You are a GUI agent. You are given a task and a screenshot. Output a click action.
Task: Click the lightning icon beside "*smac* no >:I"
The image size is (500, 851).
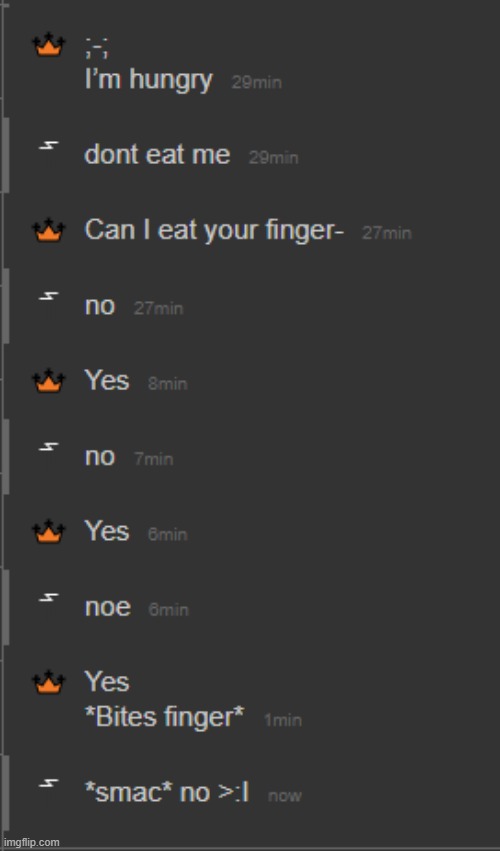(x=49, y=783)
